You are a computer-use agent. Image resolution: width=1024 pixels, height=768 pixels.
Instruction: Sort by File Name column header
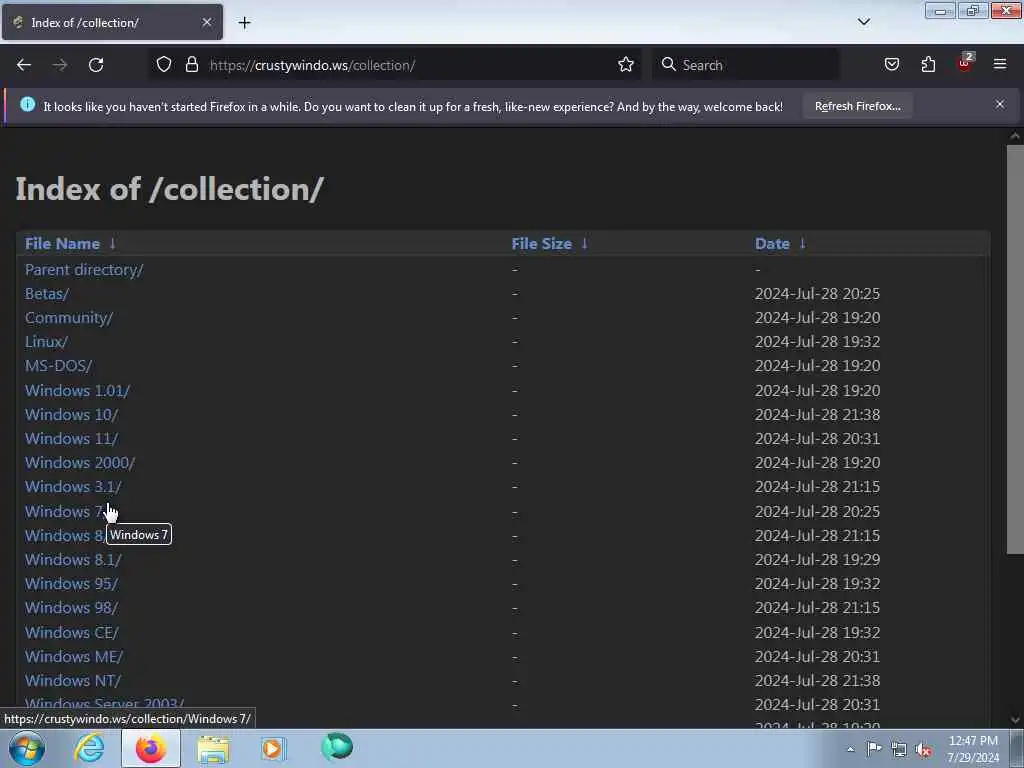(63, 244)
